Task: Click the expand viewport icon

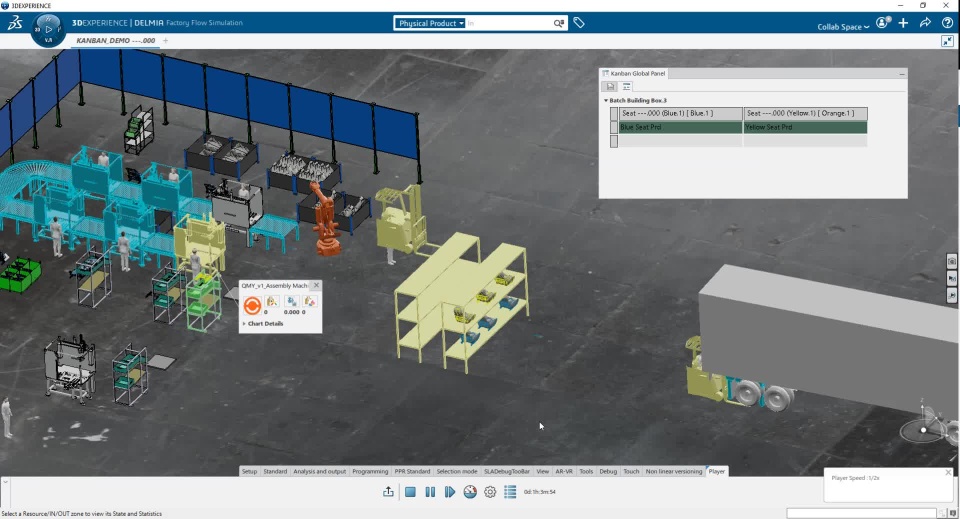Action: click(947, 41)
